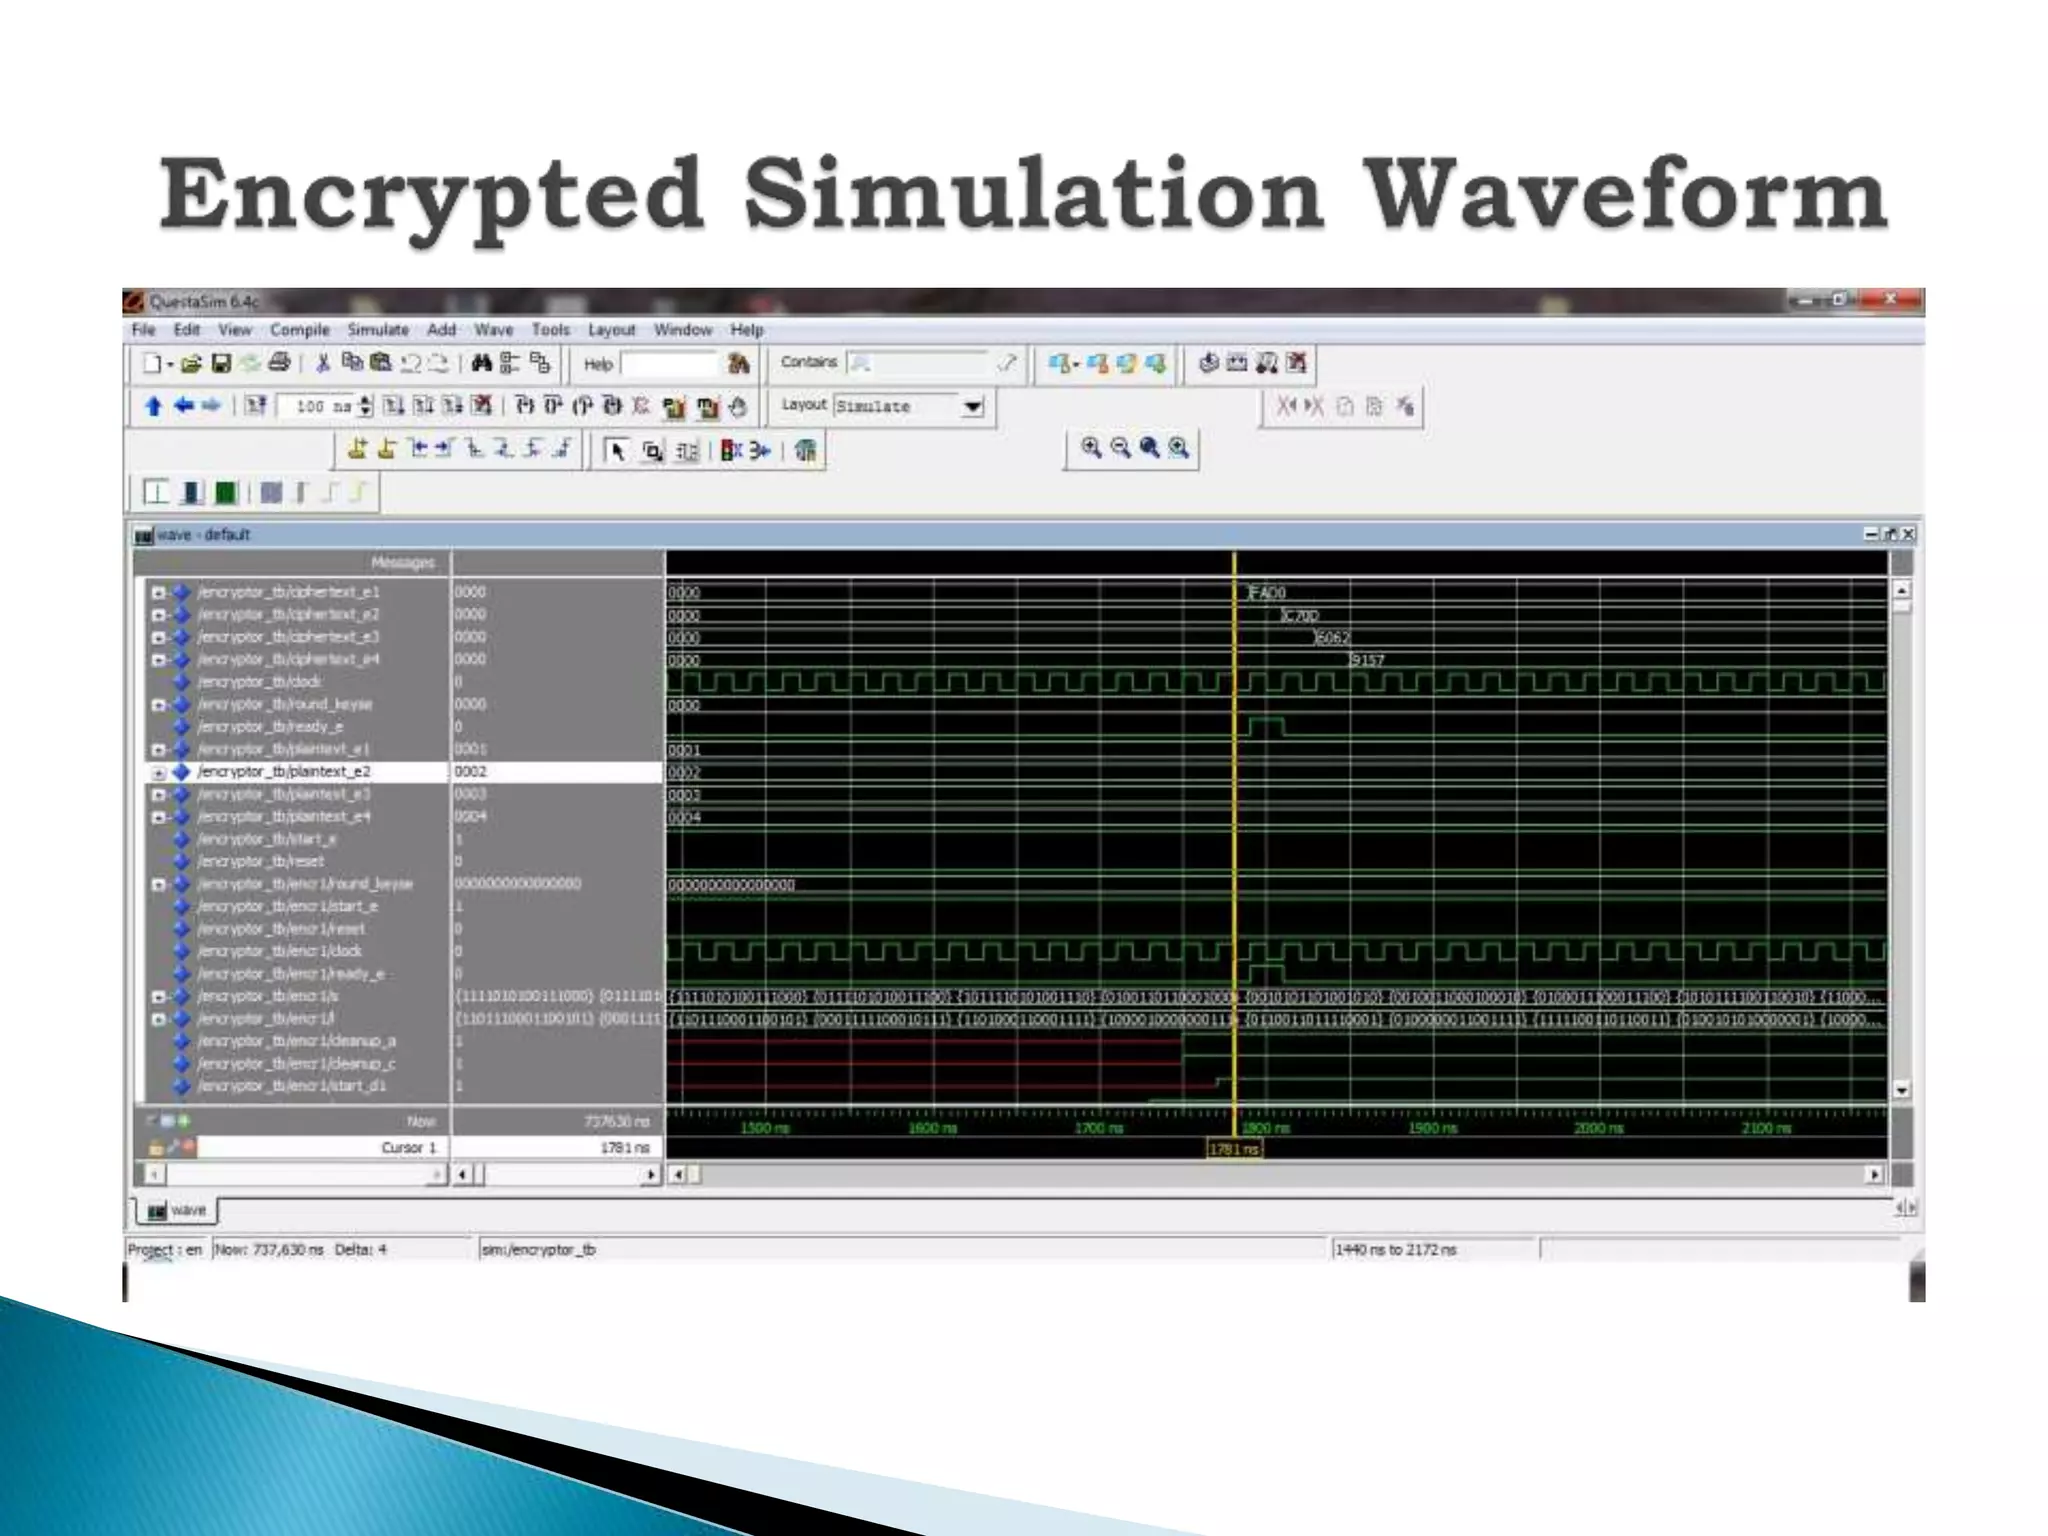The height and width of the screenshot is (1536, 2048).
Task: Click the Save diskette icon
Action: tap(222, 364)
